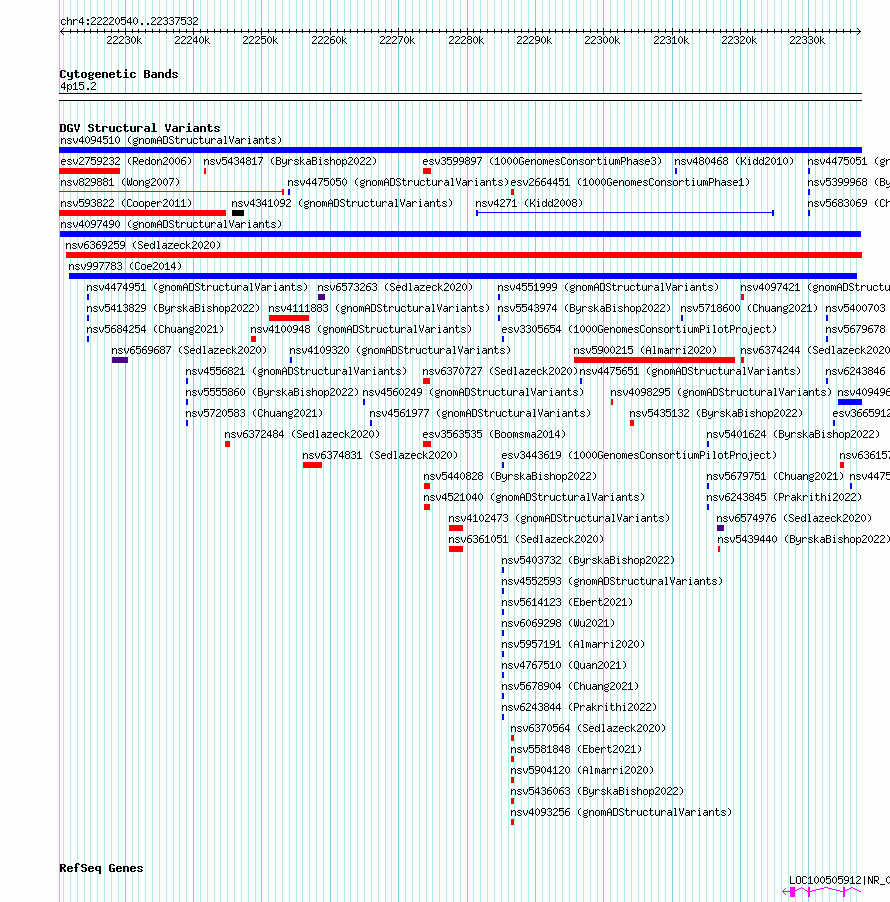Click nsv6370727 (Sedlazeck2020) label

point(500,371)
